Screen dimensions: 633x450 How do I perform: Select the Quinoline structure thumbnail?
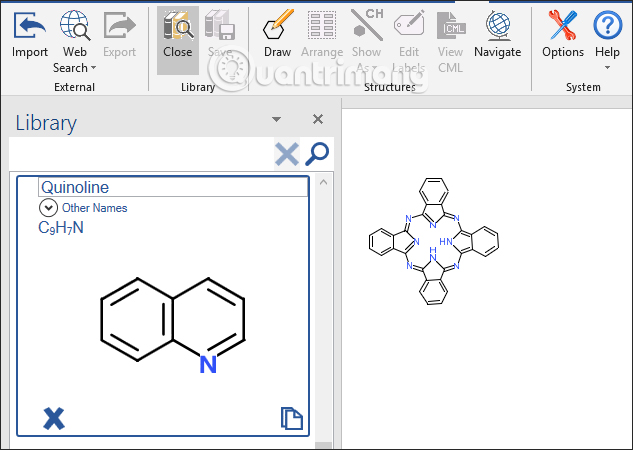[172, 325]
